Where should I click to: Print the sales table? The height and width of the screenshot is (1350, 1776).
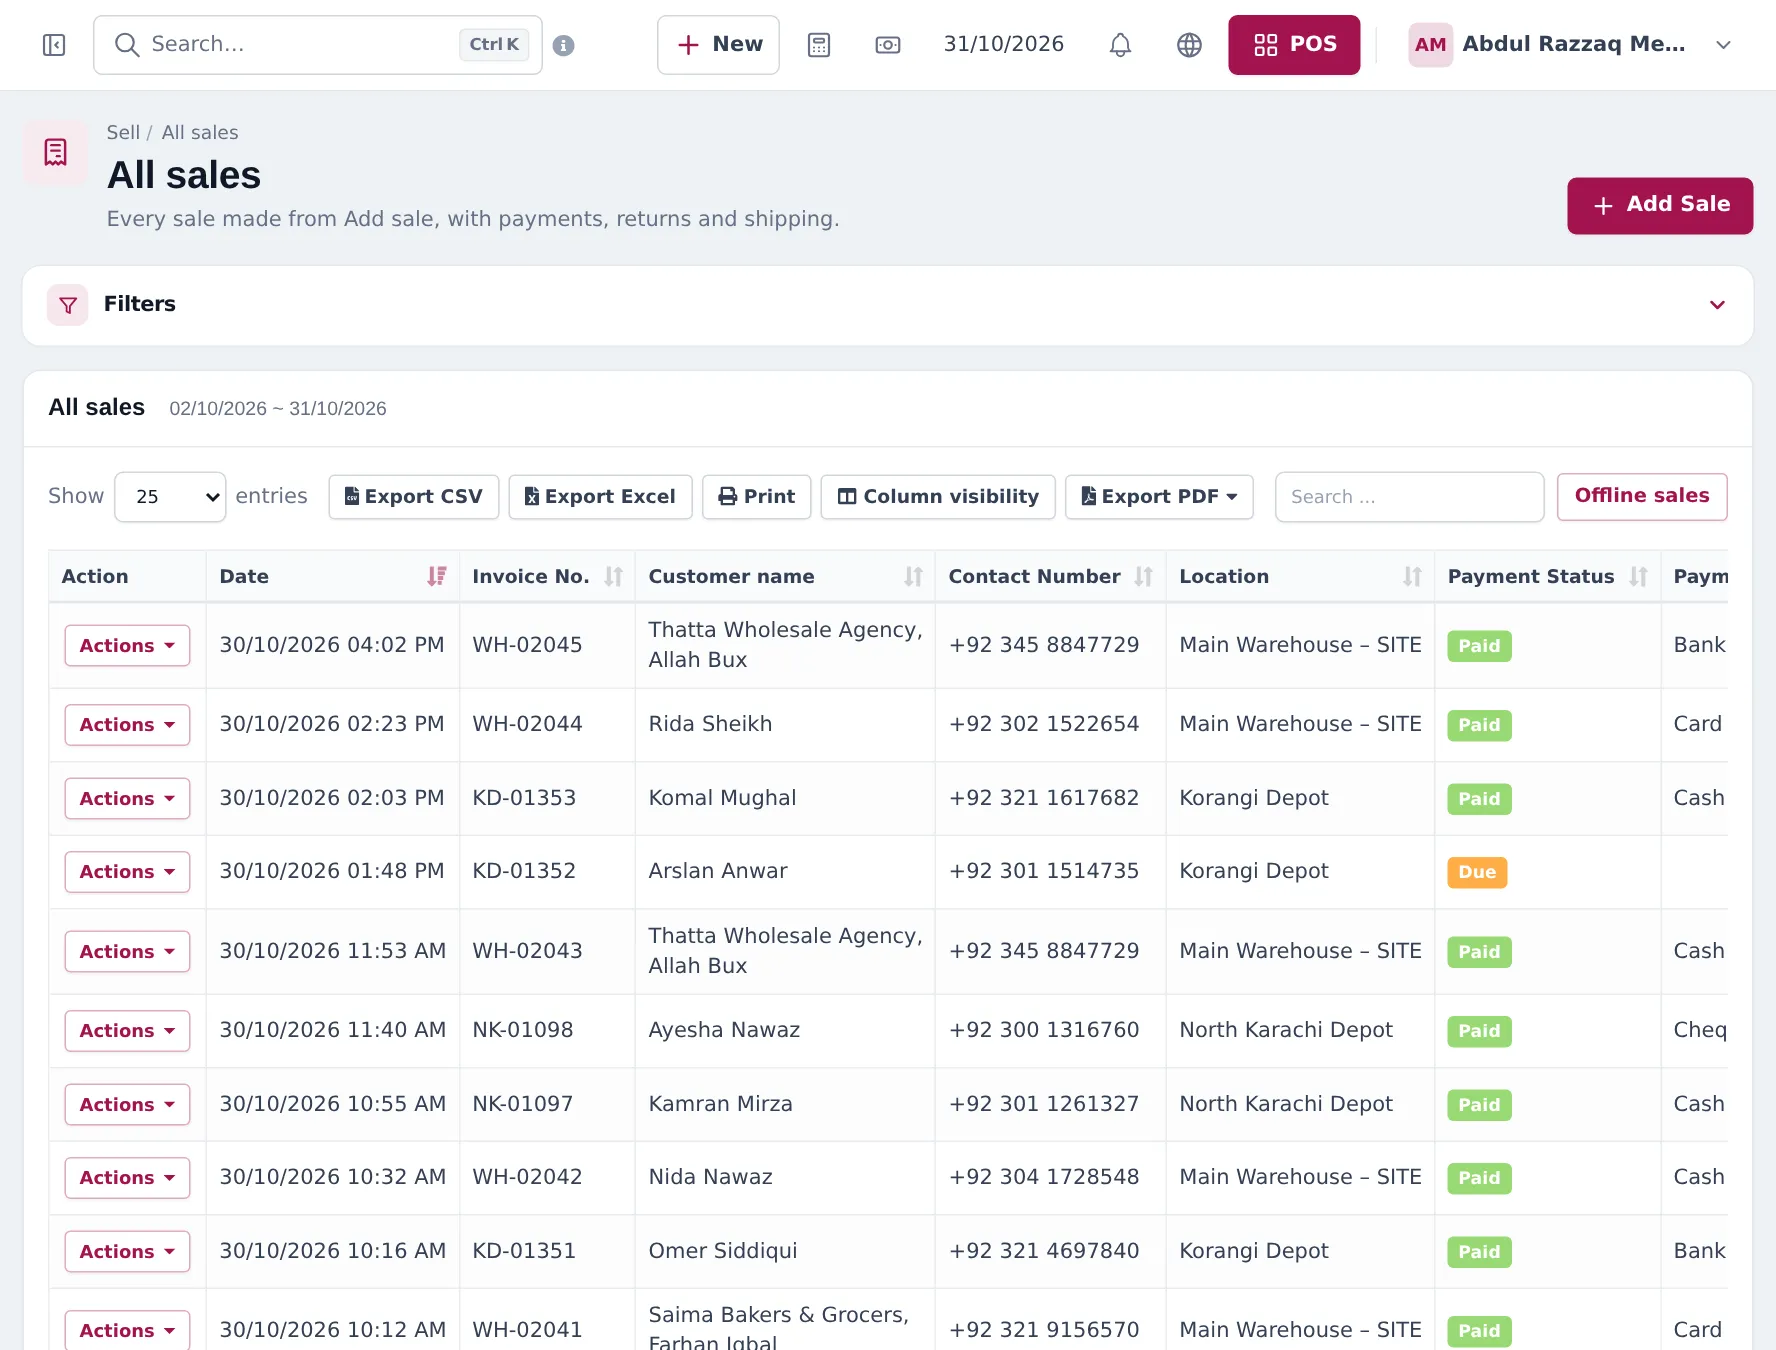(x=757, y=497)
